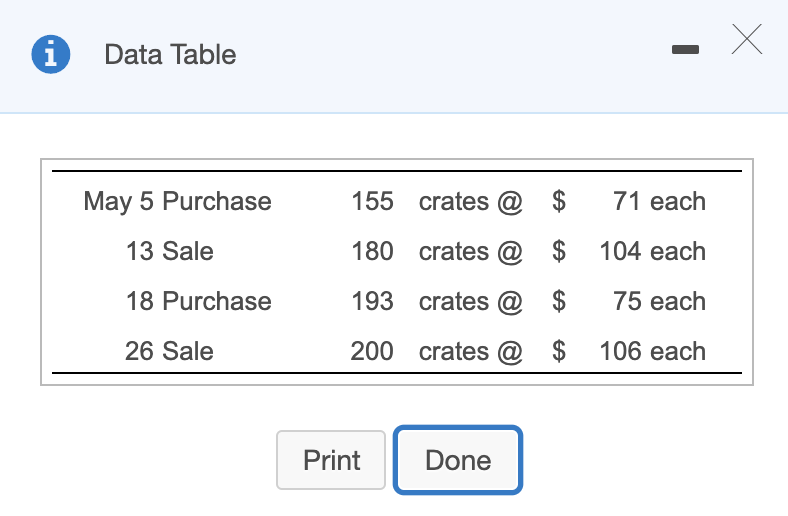Screen dimensions: 788x516
Task: Click the 75 each price
Action: tap(659, 301)
